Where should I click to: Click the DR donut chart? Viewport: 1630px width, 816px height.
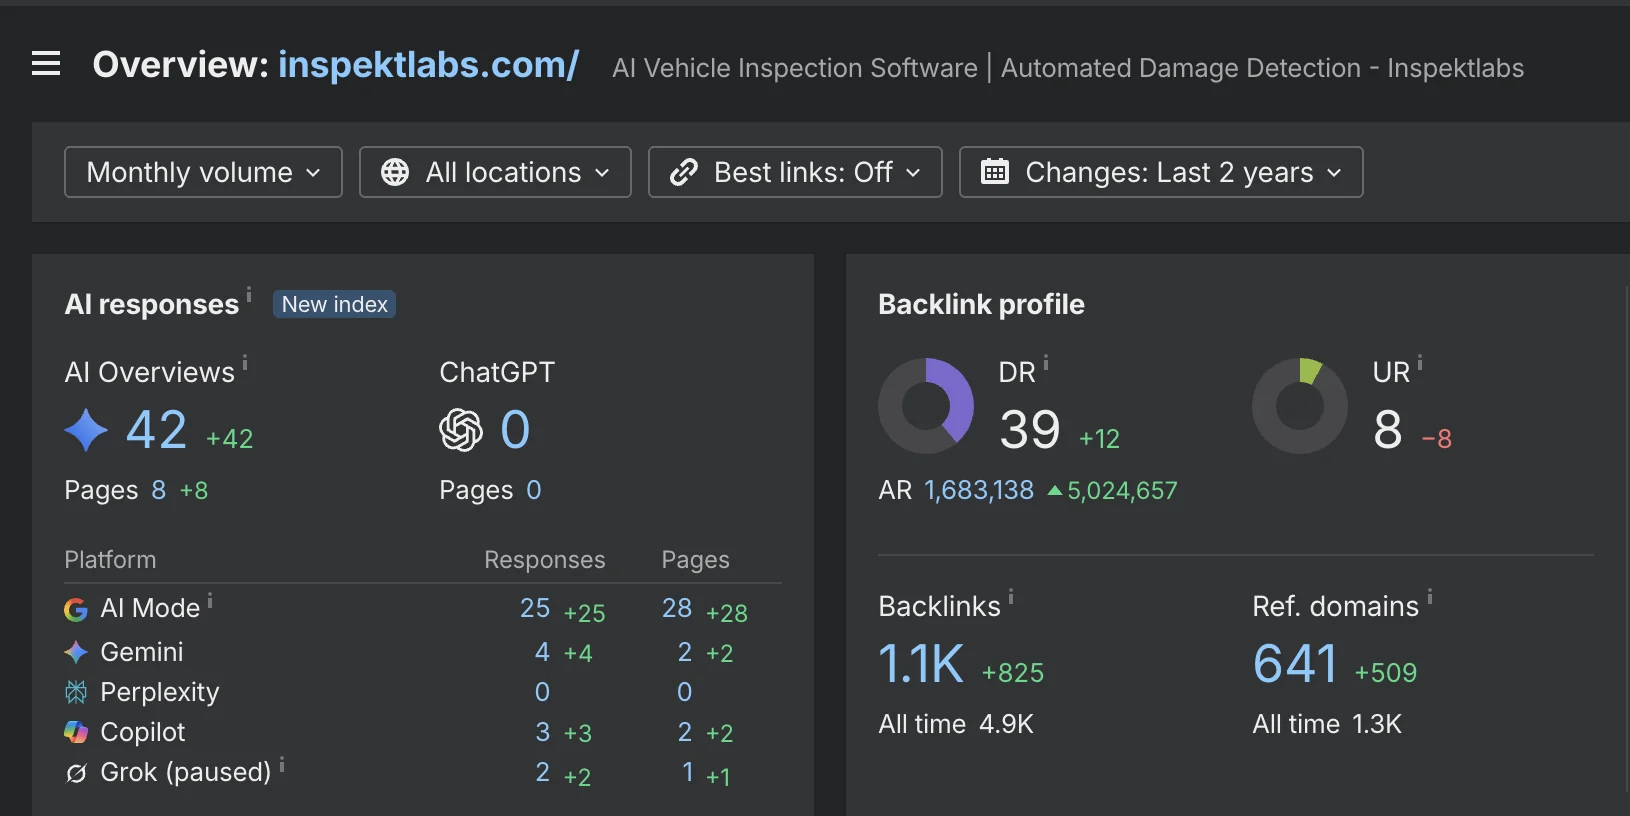(x=926, y=406)
